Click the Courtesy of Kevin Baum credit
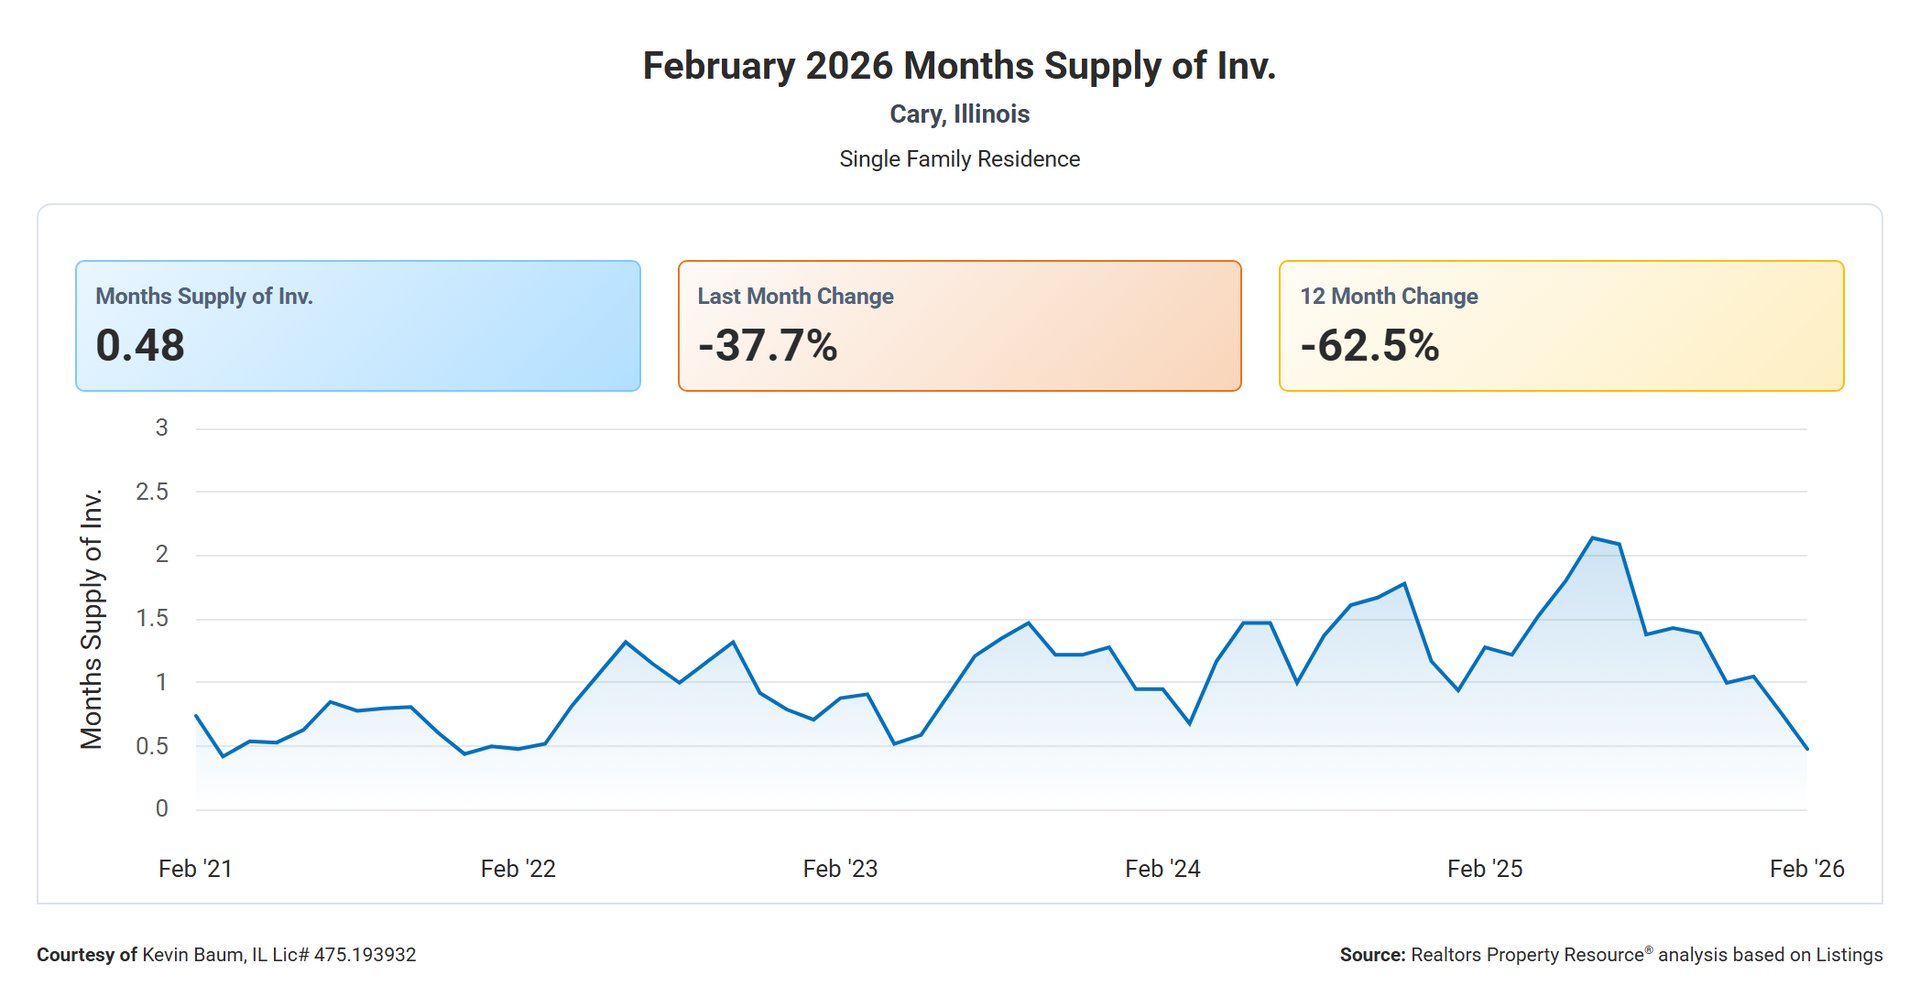The height and width of the screenshot is (1007, 1920). [x=226, y=955]
